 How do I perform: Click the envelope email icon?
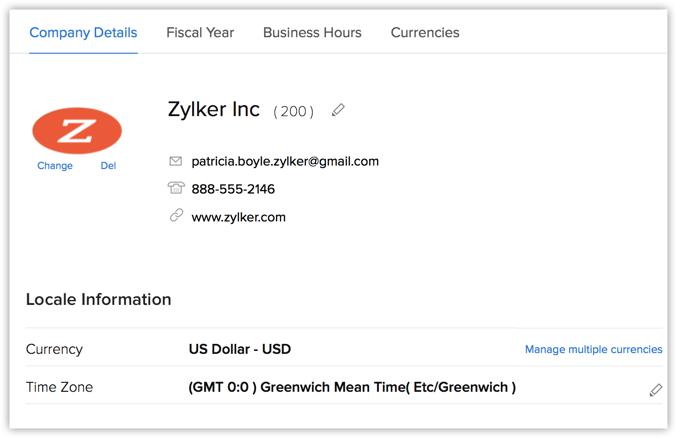click(x=175, y=161)
